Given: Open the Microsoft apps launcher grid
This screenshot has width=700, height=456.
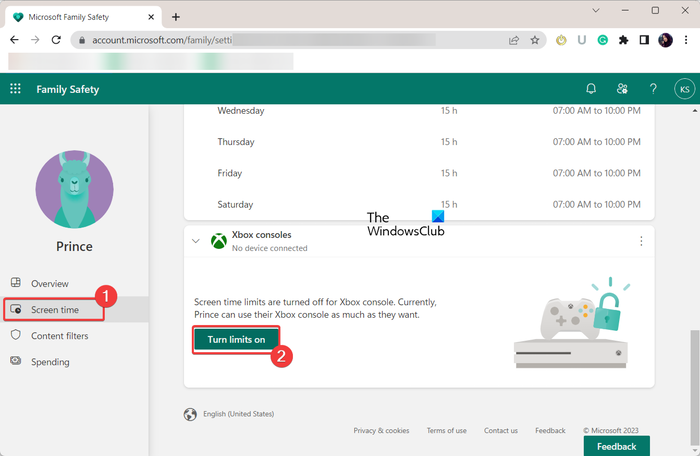Looking at the screenshot, I should click(x=15, y=89).
